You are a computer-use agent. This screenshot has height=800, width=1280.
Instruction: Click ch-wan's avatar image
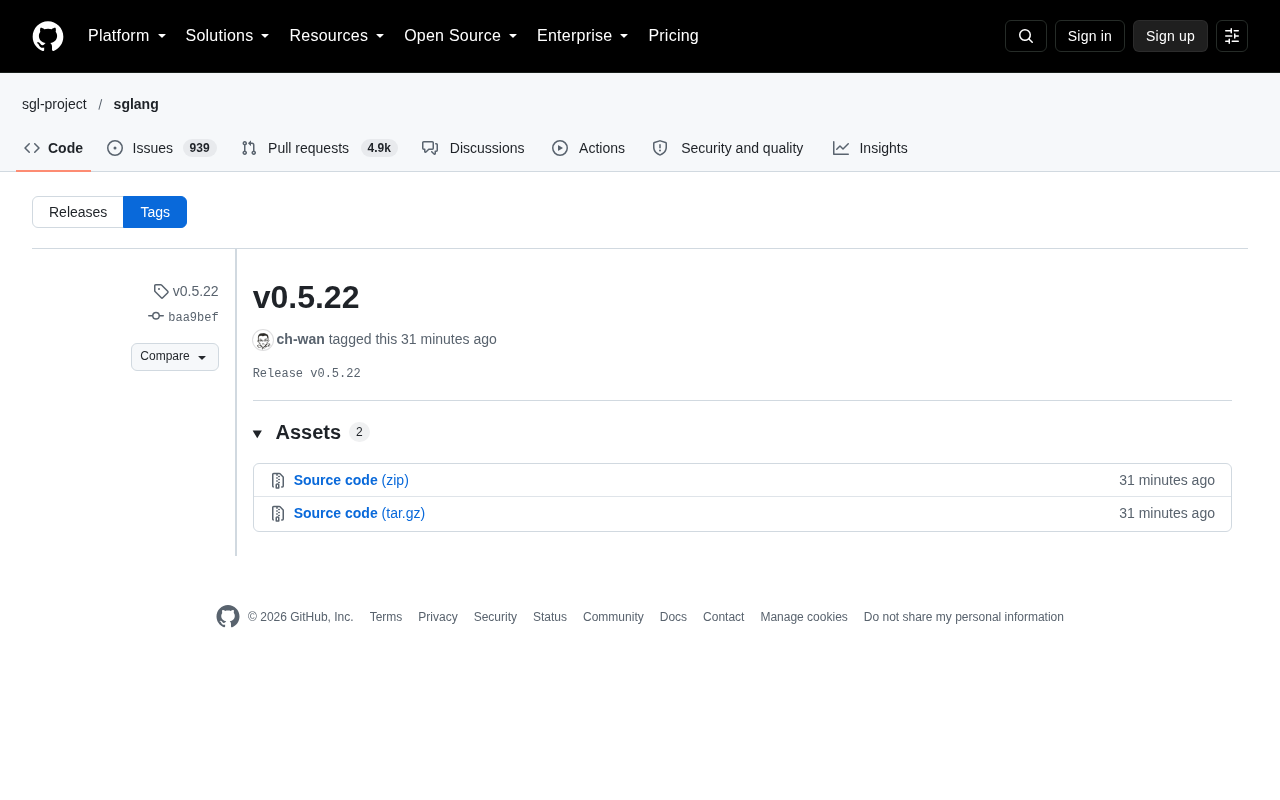[x=263, y=340]
